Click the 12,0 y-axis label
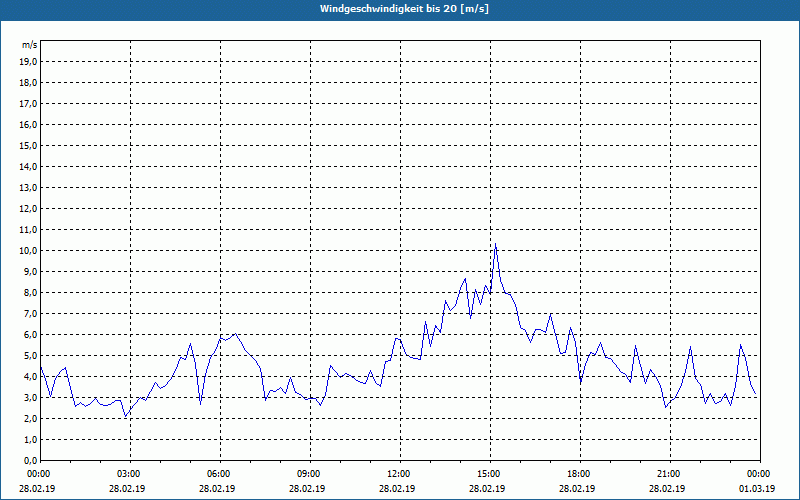The width and height of the screenshot is (800, 500). point(28,209)
